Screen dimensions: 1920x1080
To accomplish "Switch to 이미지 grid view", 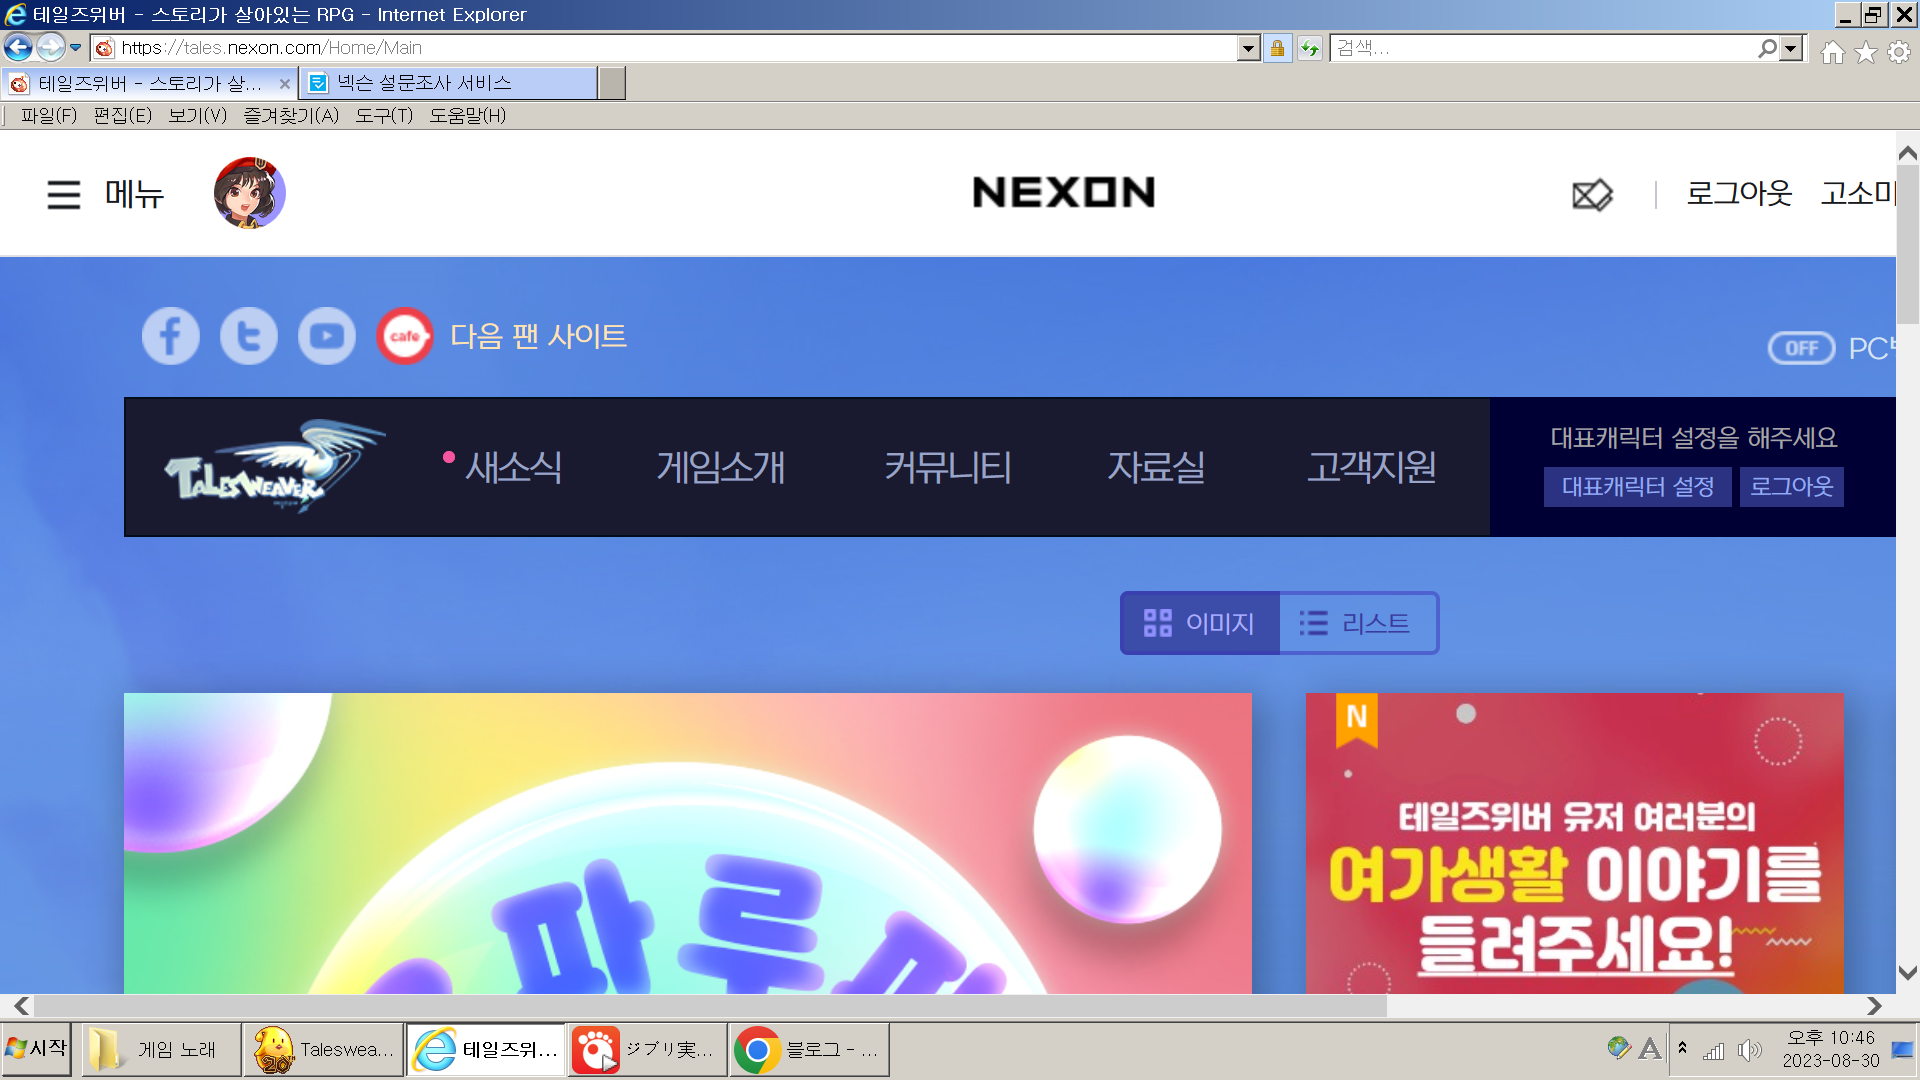I will [1199, 623].
